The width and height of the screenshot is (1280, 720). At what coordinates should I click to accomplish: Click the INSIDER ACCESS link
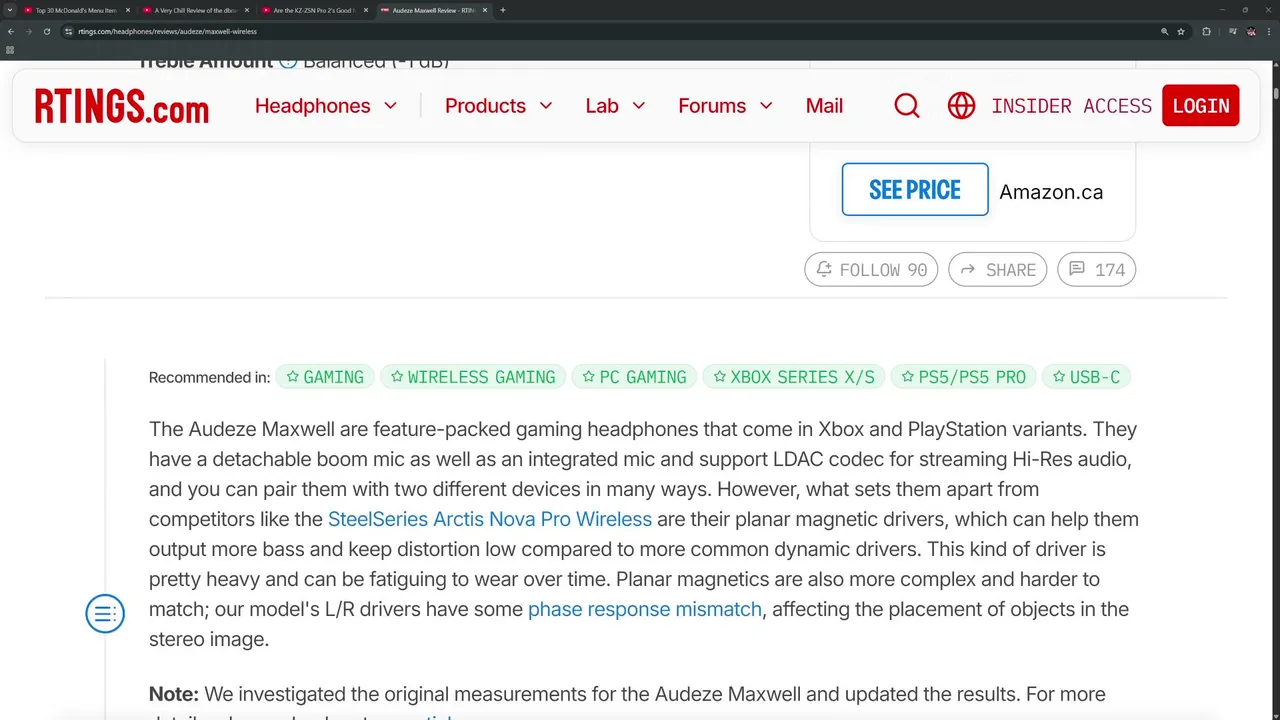pos(1071,106)
